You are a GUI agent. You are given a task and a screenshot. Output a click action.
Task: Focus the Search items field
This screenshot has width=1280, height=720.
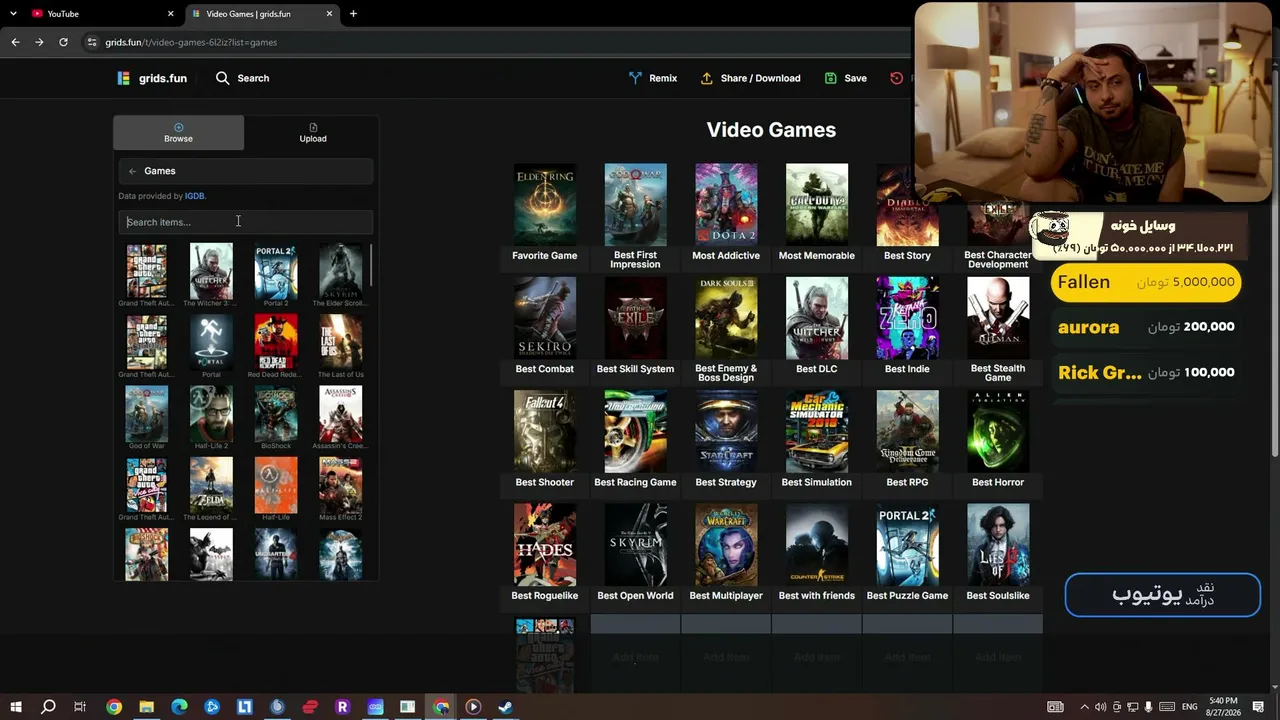[245, 222]
